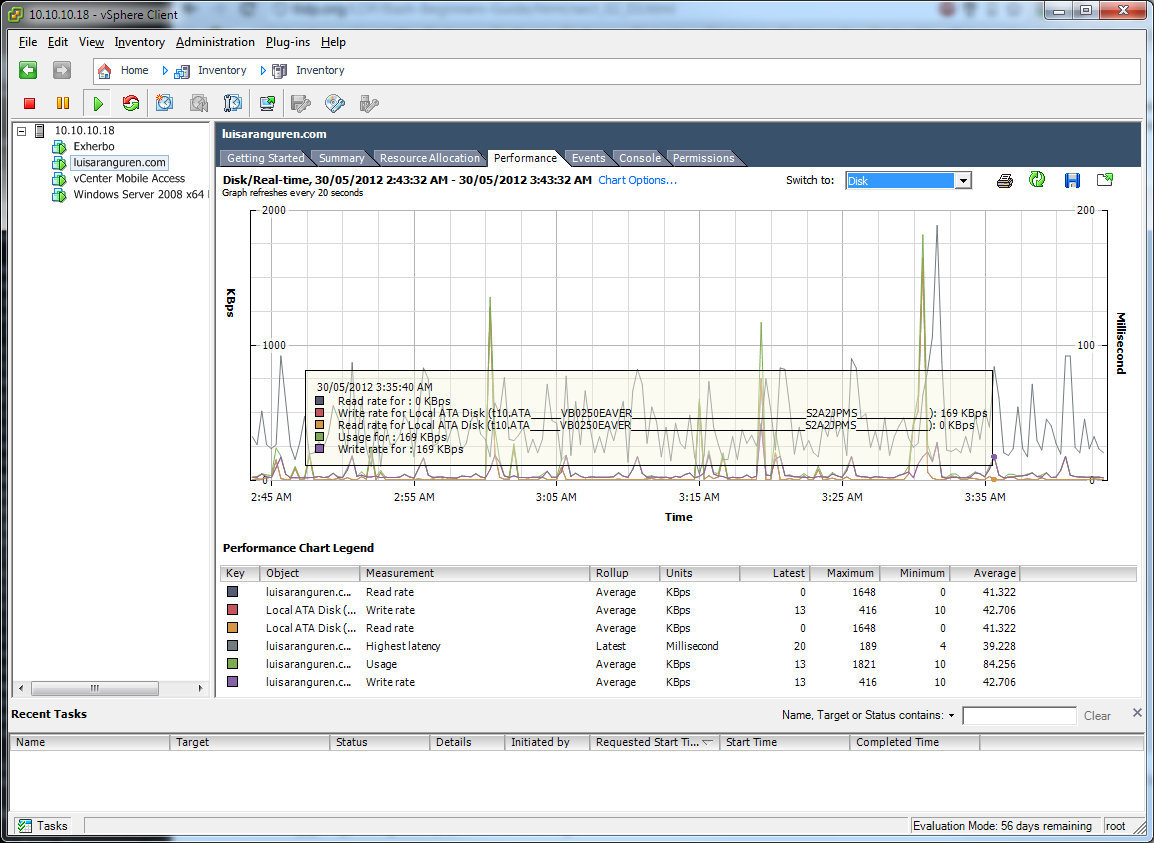Click Evaluation Mode status bar text
Image resolution: width=1154 pixels, height=843 pixels.
1002,826
